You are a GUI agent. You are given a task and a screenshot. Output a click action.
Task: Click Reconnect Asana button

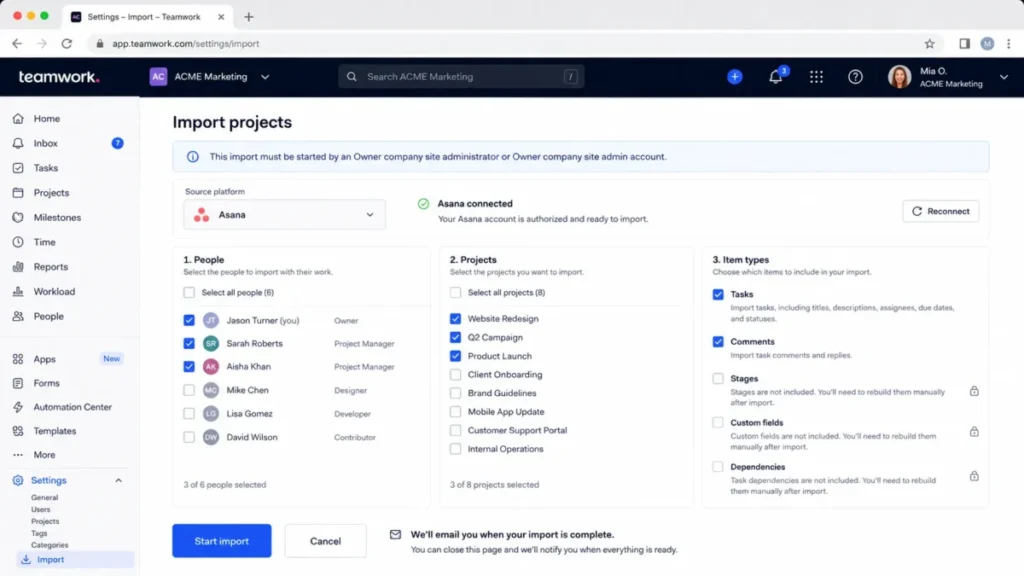pyautogui.click(x=940, y=211)
